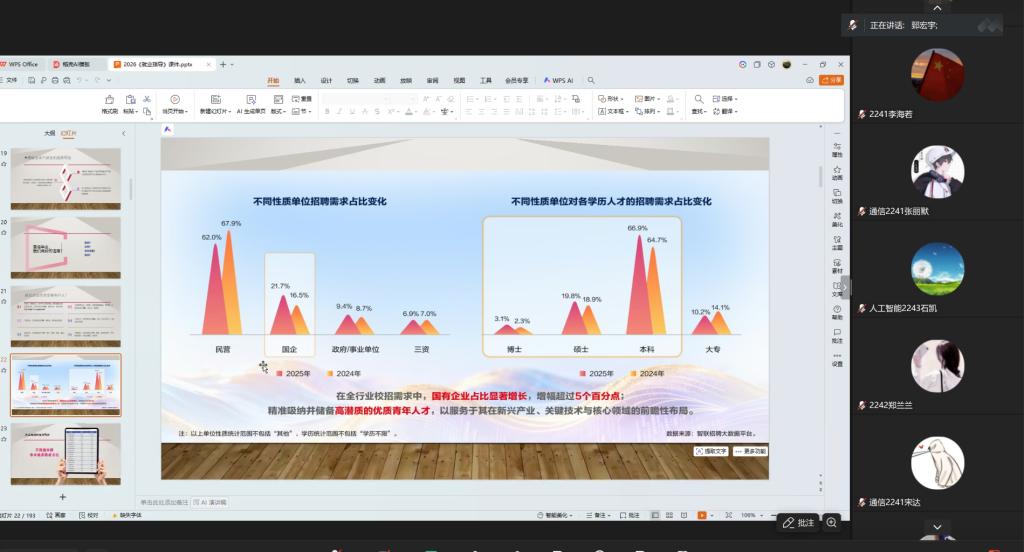Image resolution: width=1024 pixels, height=552 pixels.
Task: Switch to the 设计 ribbon tab
Action: click(326, 80)
